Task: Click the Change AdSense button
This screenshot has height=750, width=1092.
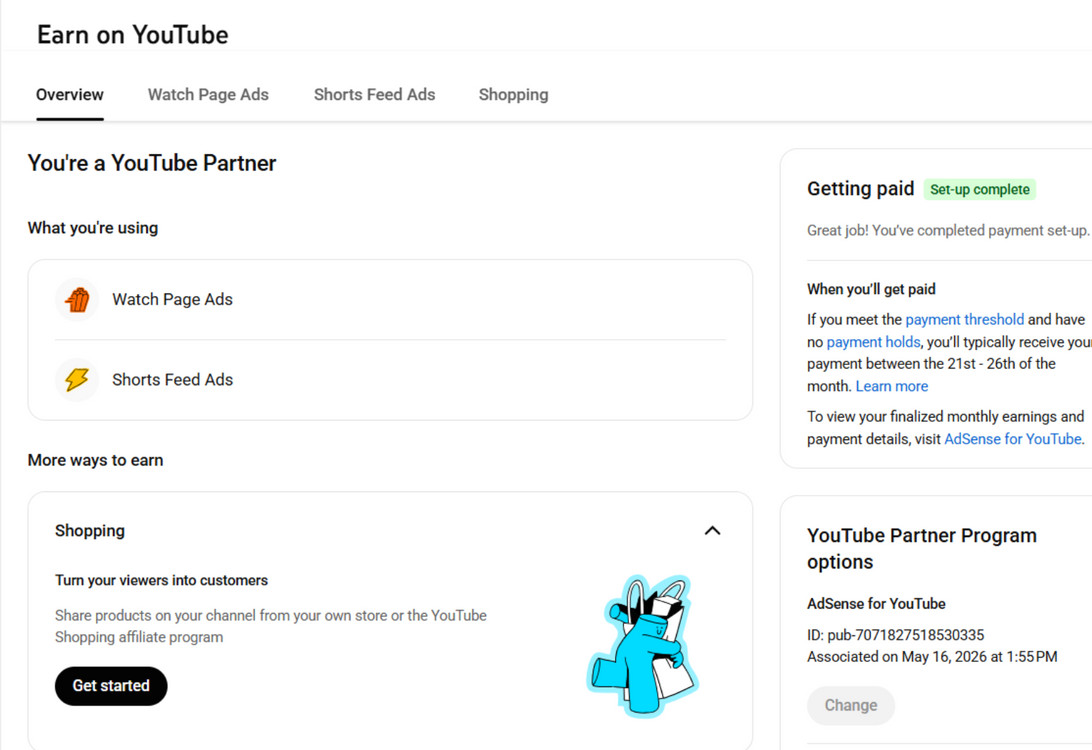Action: coord(850,705)
